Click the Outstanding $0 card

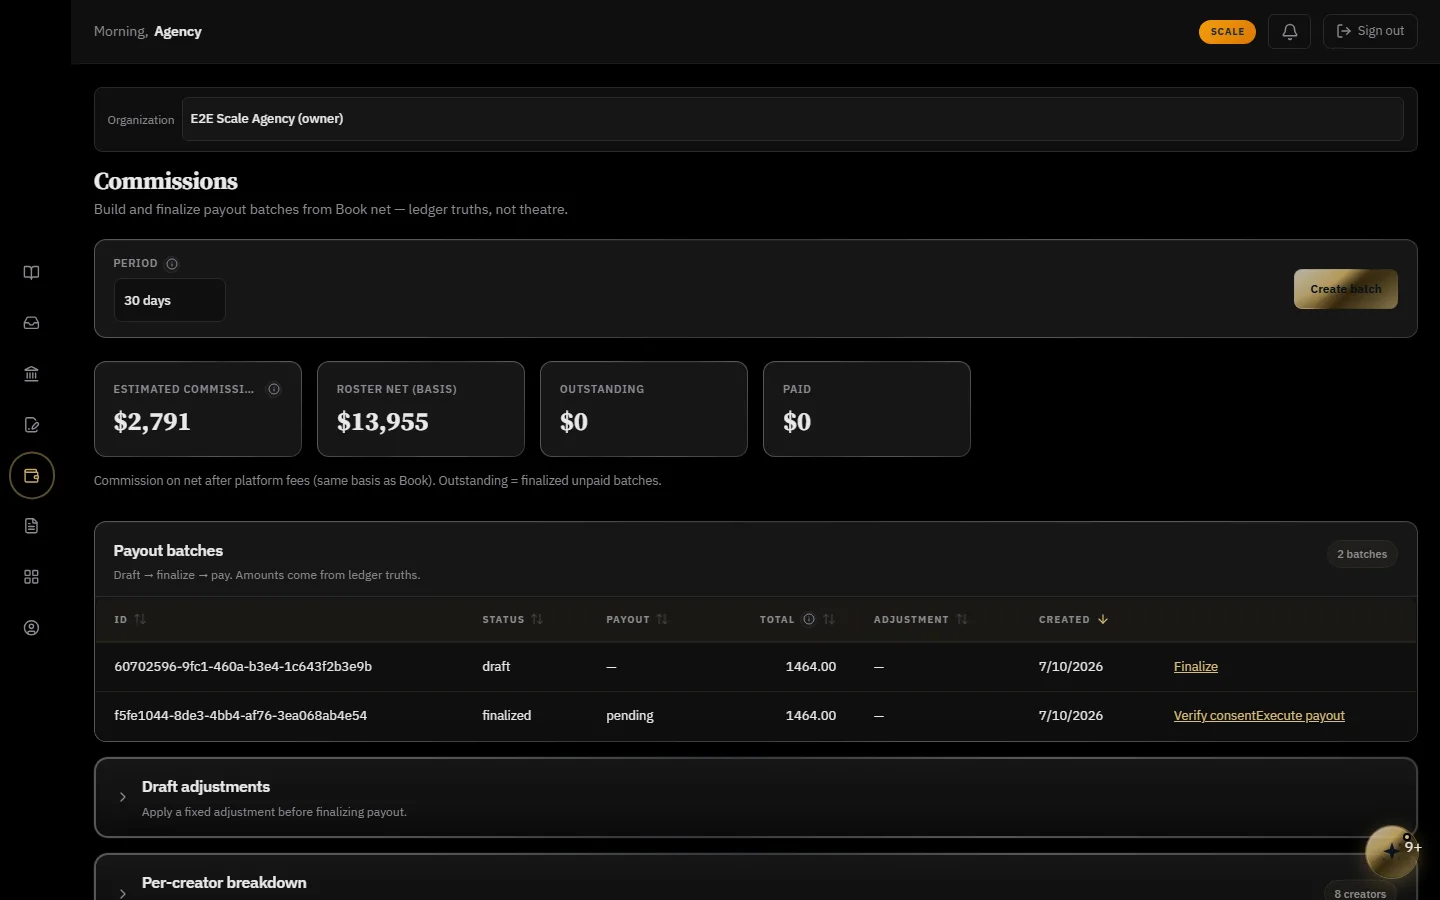(x=644, y=409)
